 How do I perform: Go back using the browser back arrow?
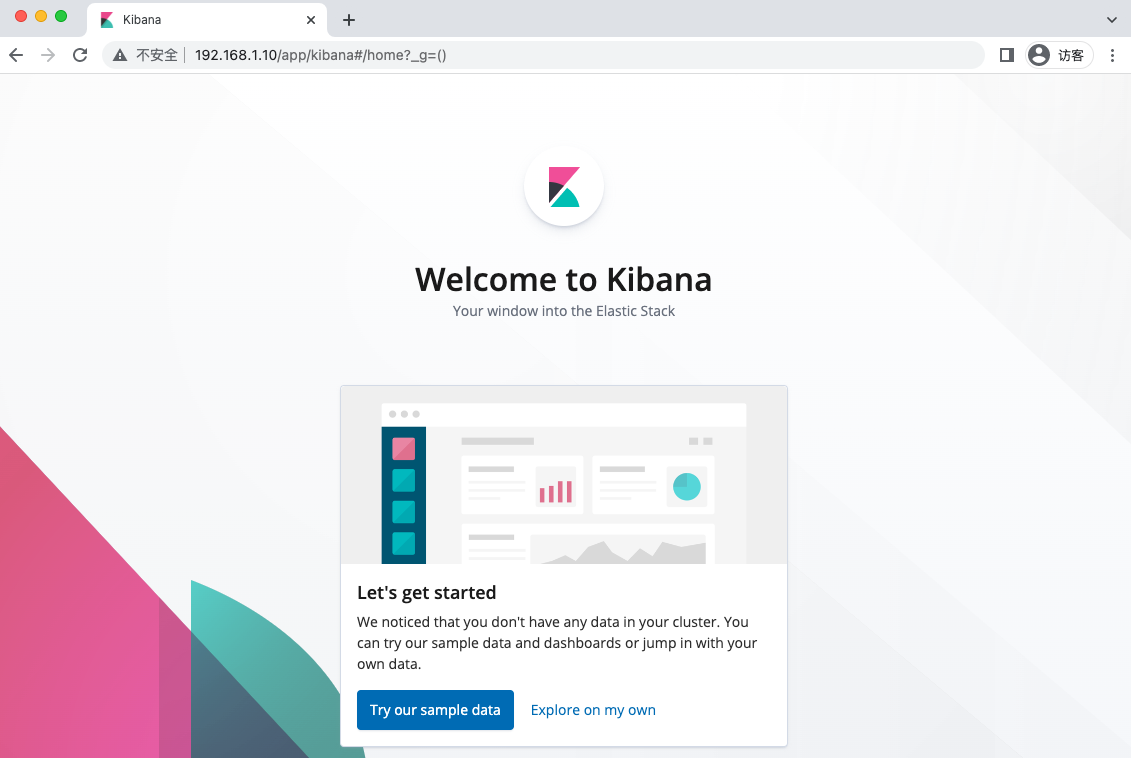(16, 55)
